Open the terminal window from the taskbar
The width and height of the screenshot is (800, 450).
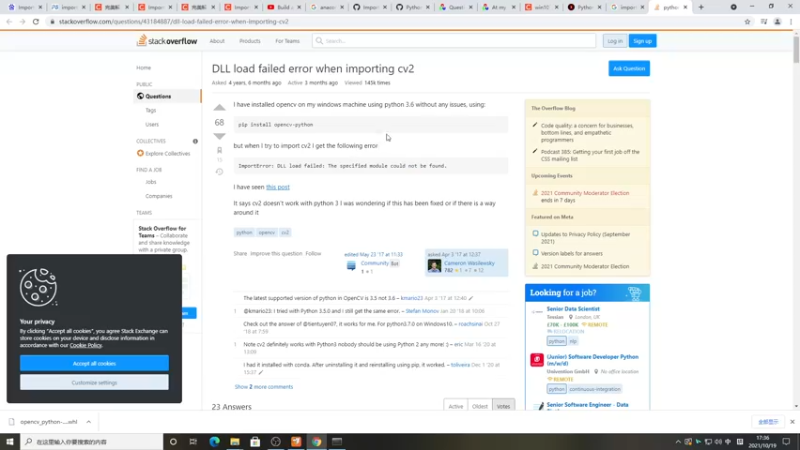337,441
